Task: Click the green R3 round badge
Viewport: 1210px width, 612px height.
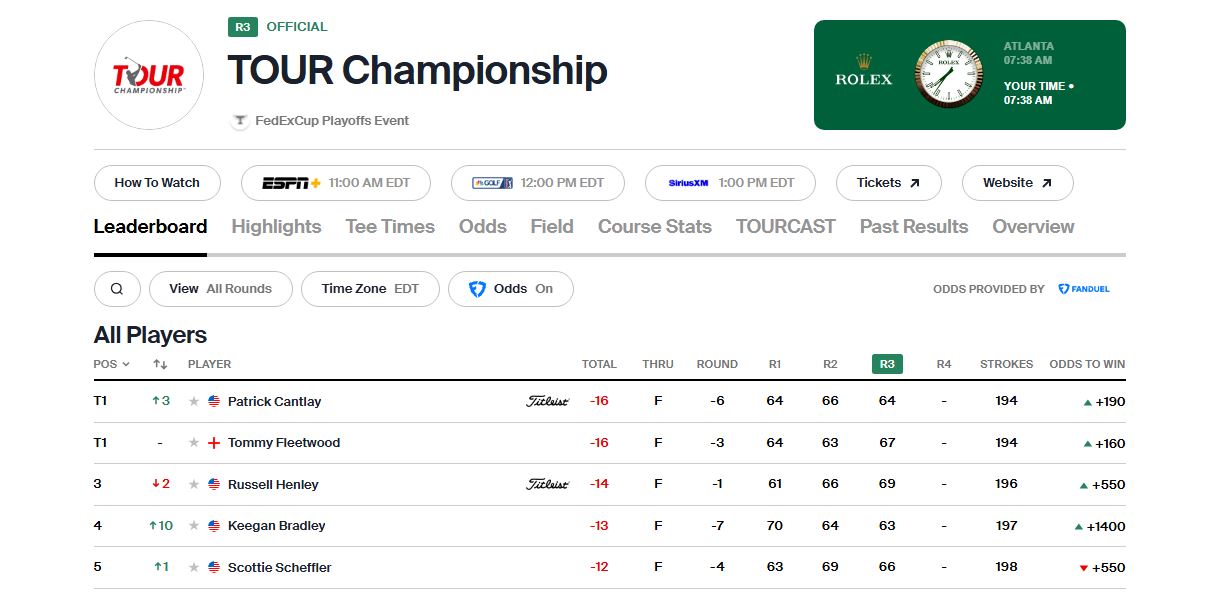Action: click(x=243, y=27)
